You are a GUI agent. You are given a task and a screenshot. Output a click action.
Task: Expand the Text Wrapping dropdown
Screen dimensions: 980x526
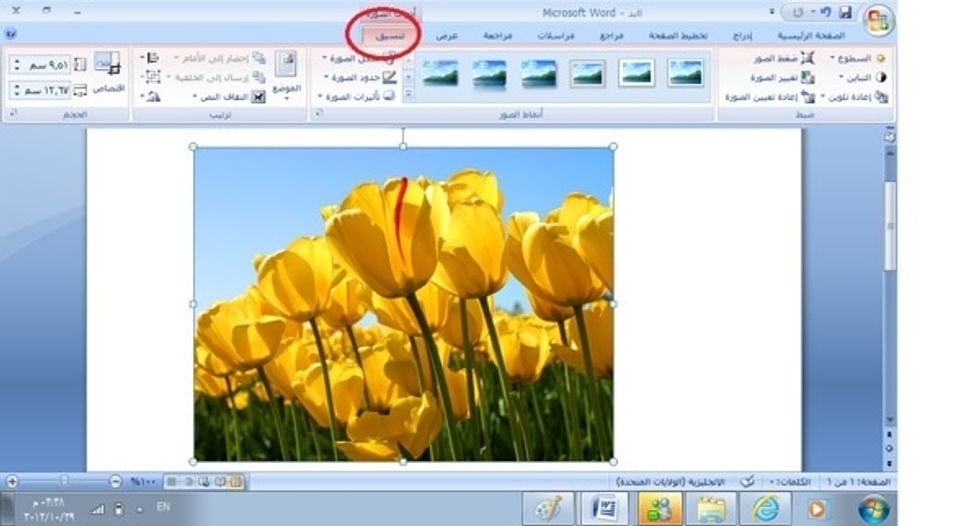tap(228, 97)
